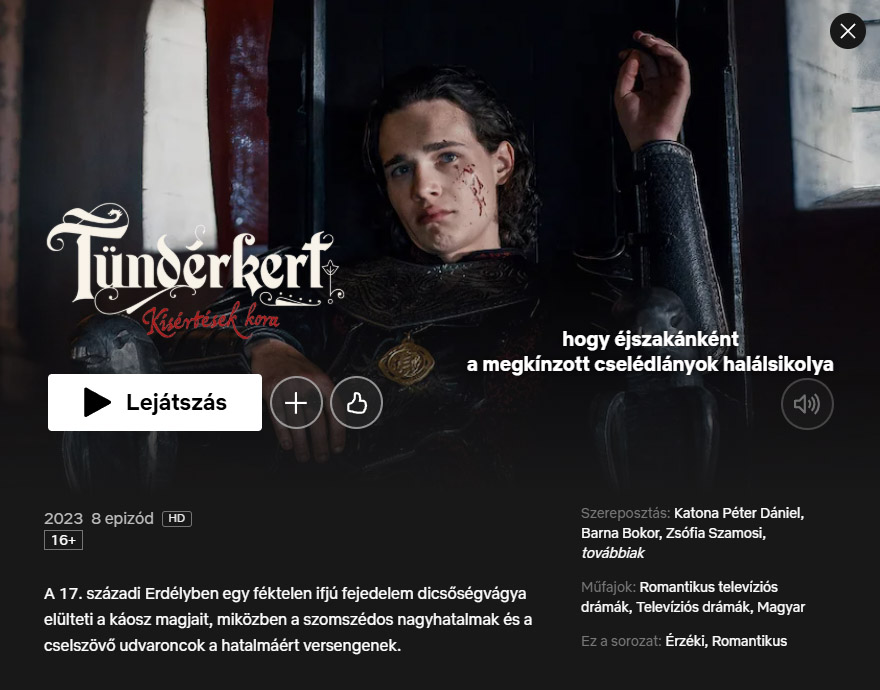Close the title details dialog
Image resolution: width=880 pixels, height=690 pixels.
(x=847, y=31)
